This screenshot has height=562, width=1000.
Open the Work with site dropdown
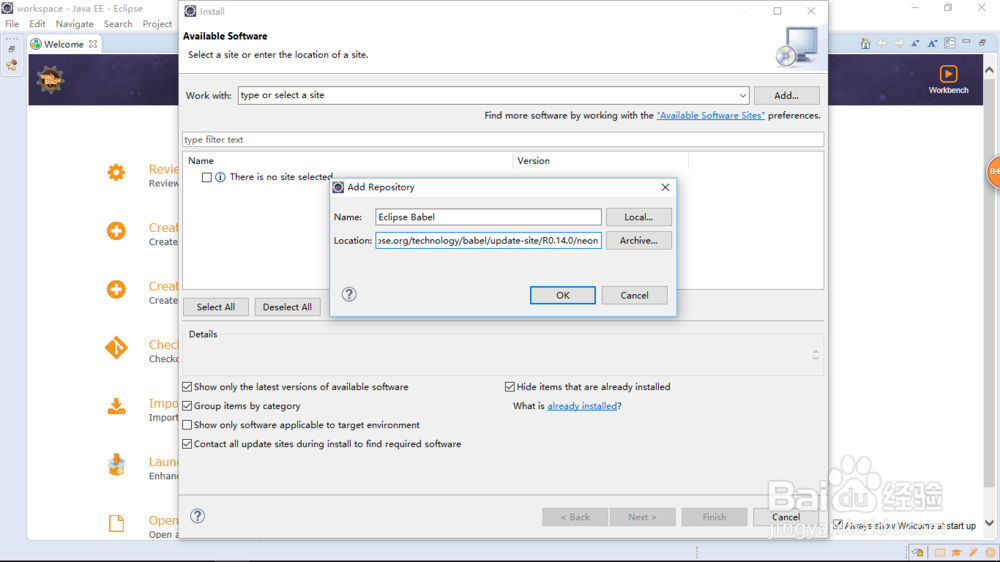click(742, 96)
